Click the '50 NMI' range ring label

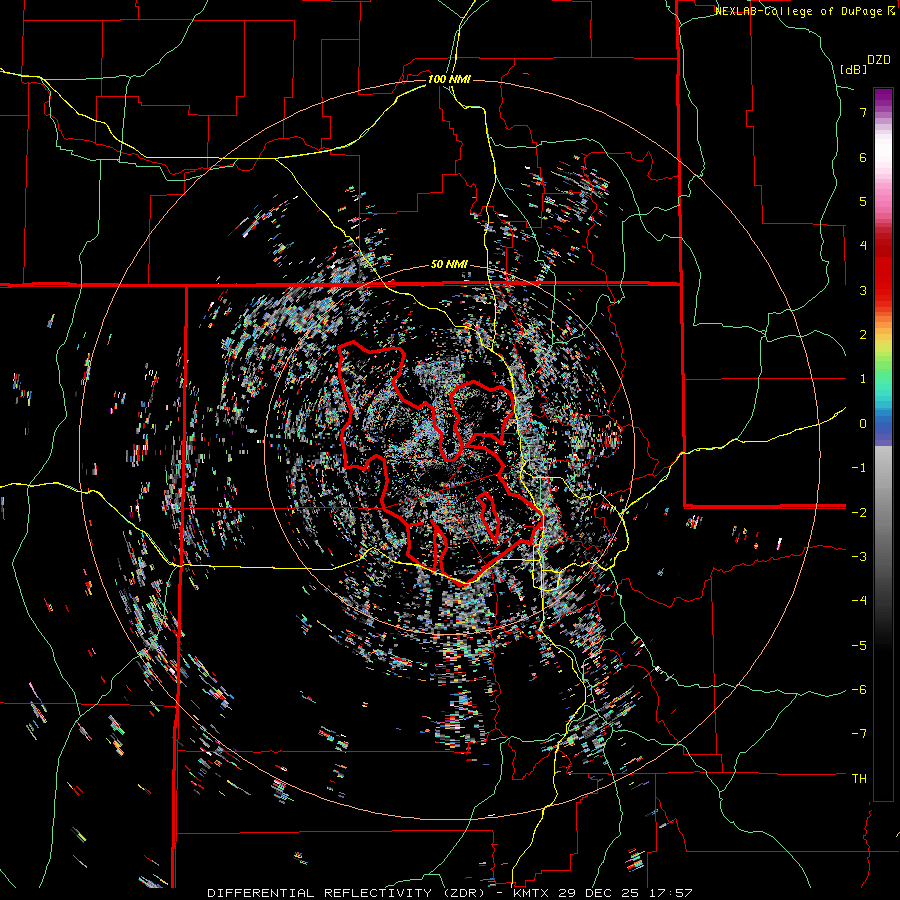click(x=449, y=265)
